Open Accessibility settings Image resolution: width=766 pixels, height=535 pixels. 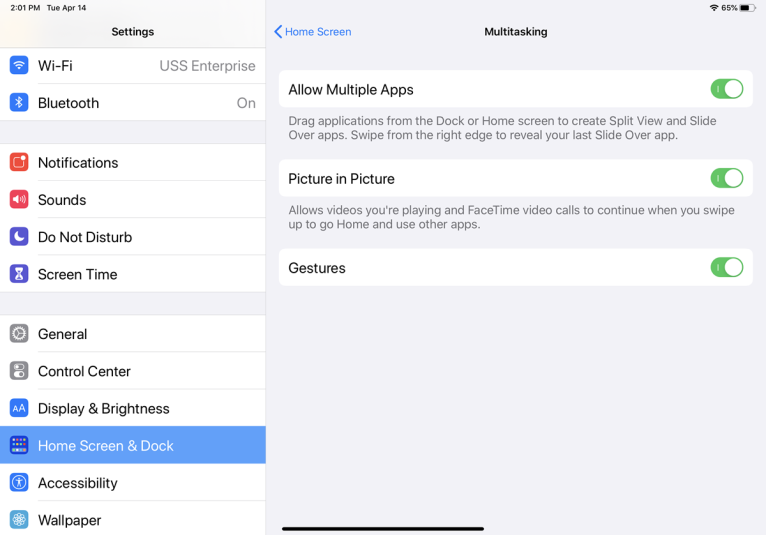[x=133, y=482]
